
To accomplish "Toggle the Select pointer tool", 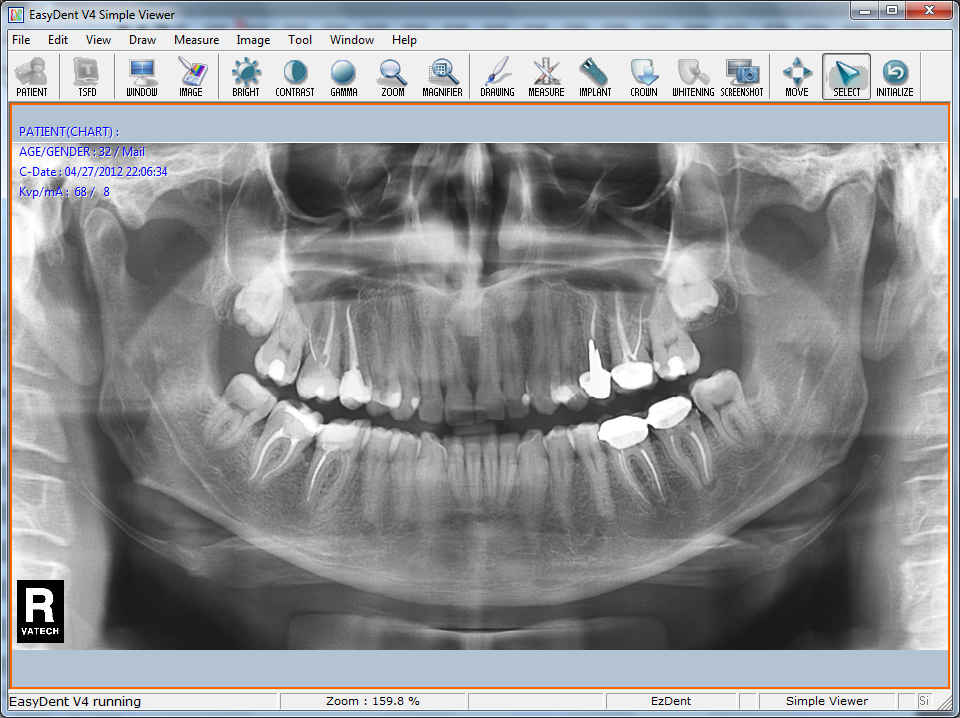I will [x=847, y=77].
